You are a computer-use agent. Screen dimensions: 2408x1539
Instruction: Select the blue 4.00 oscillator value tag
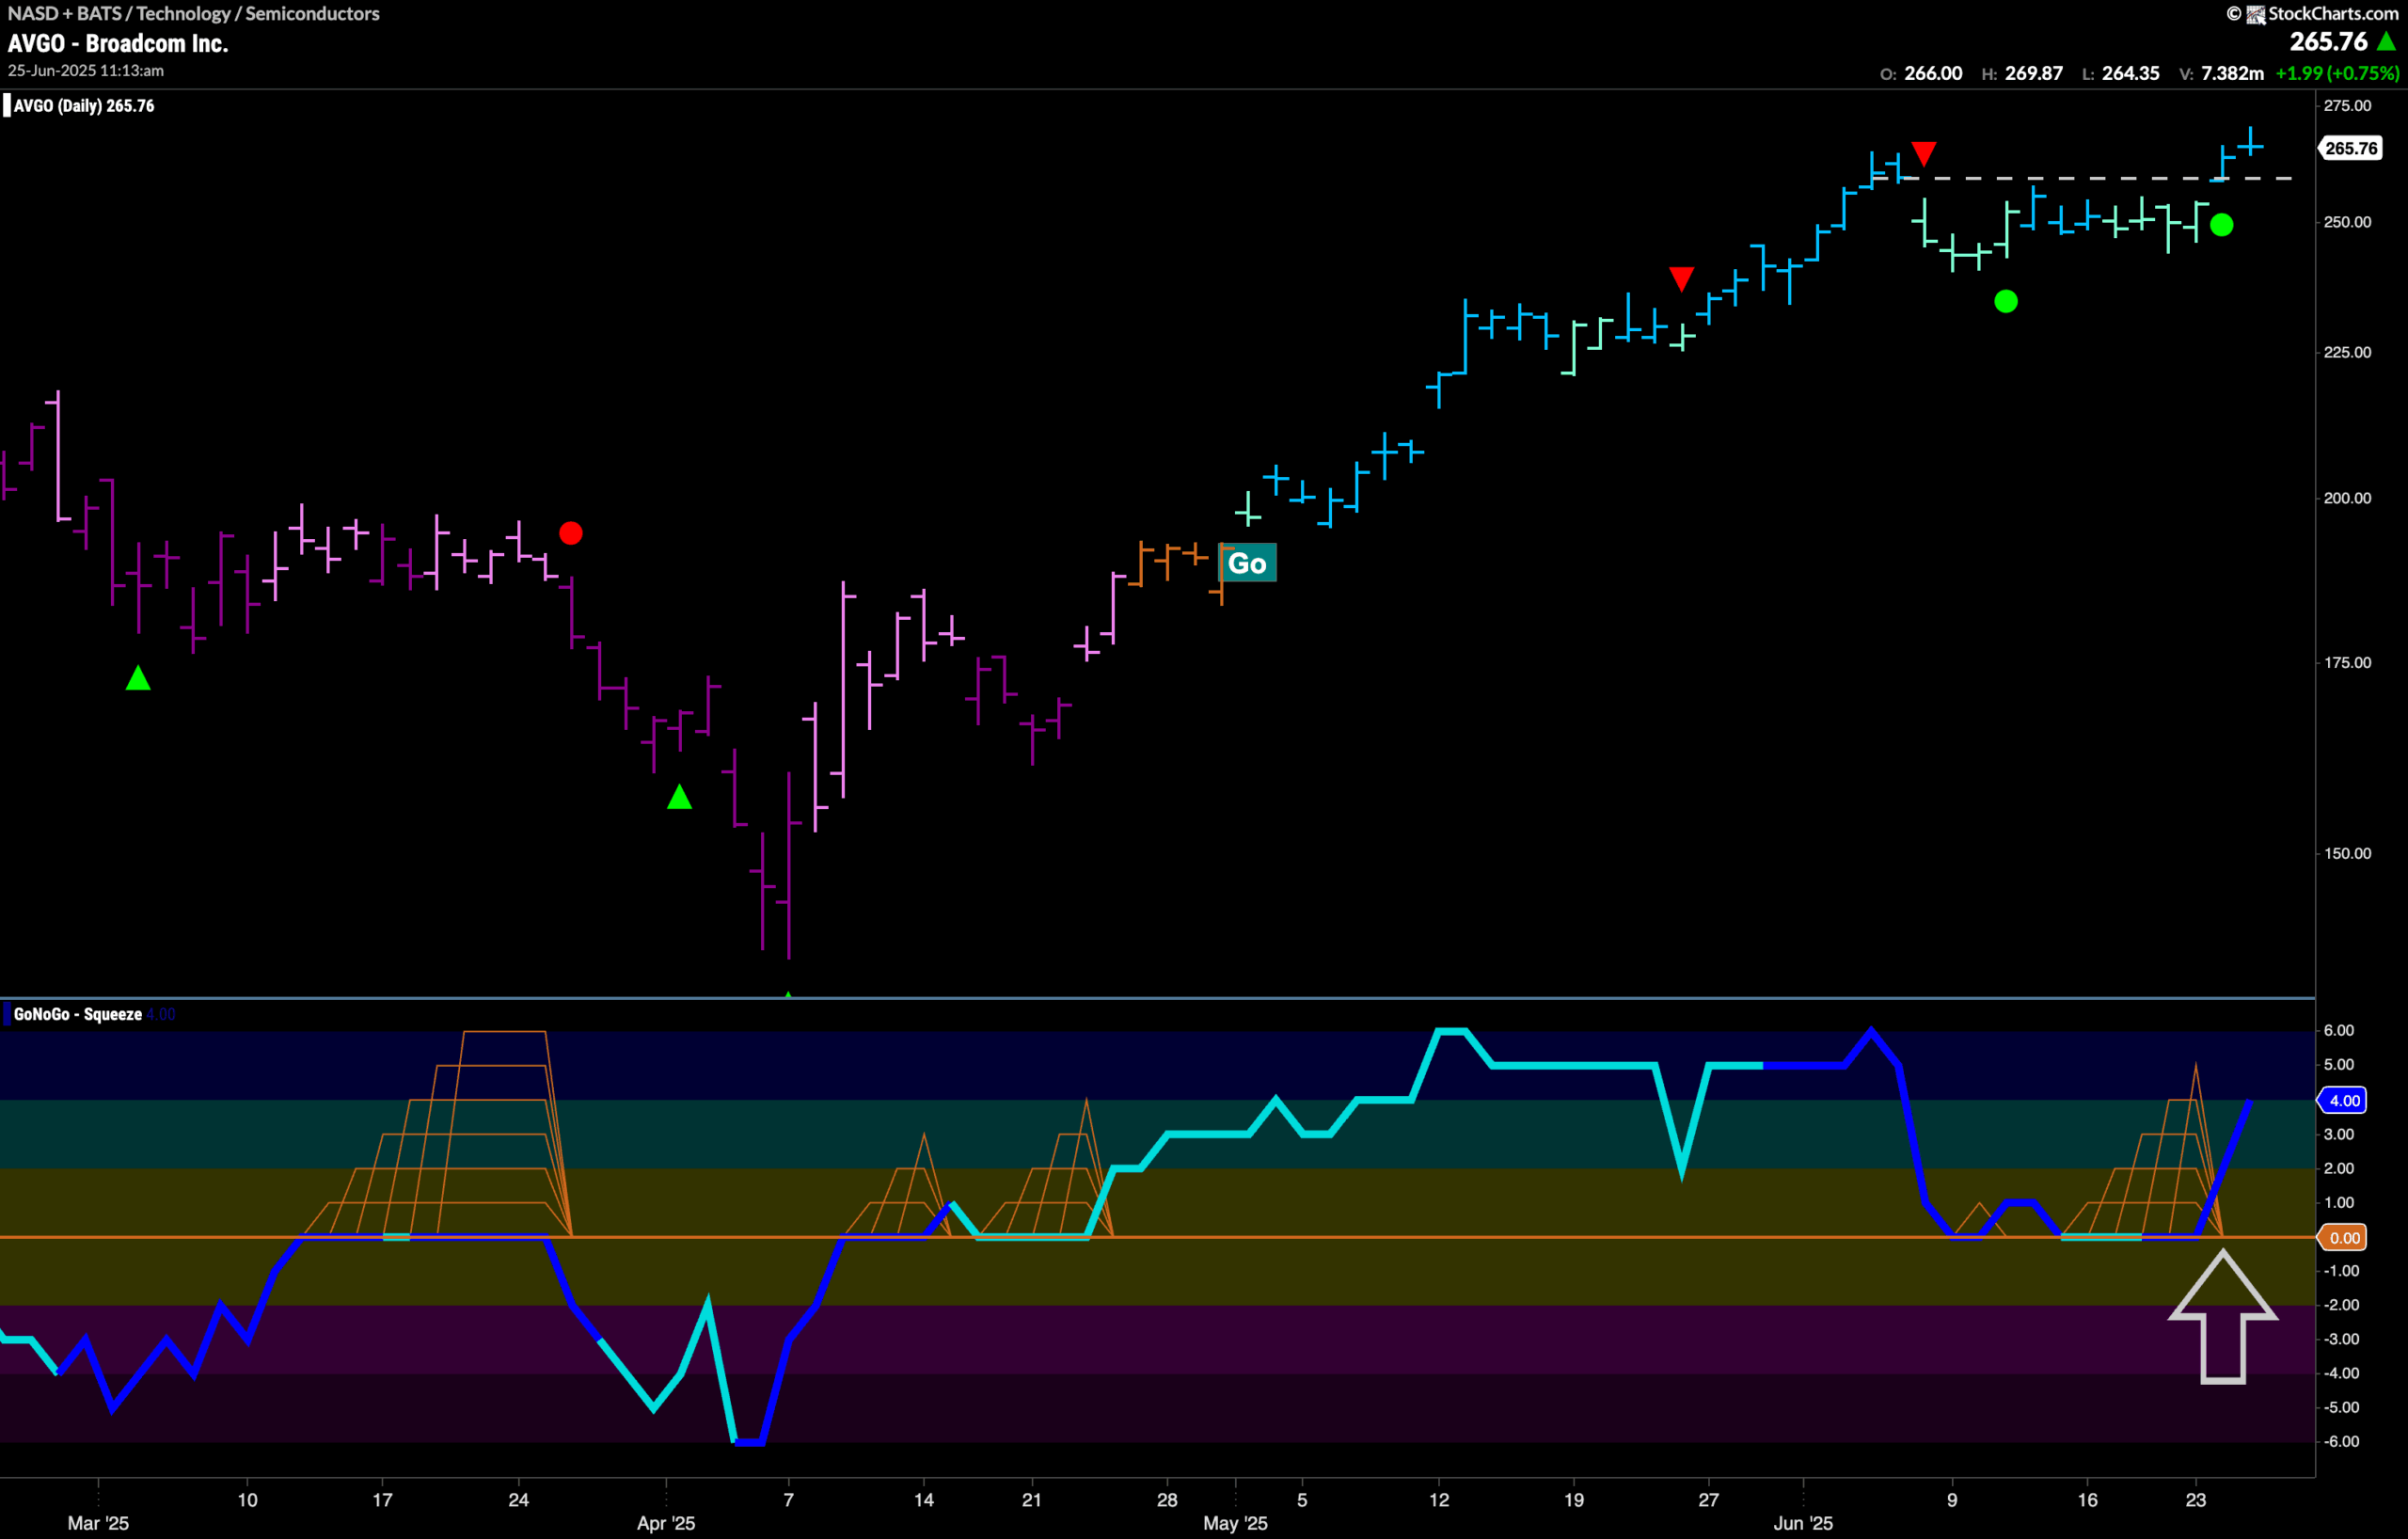[x=2344, y=1100]
